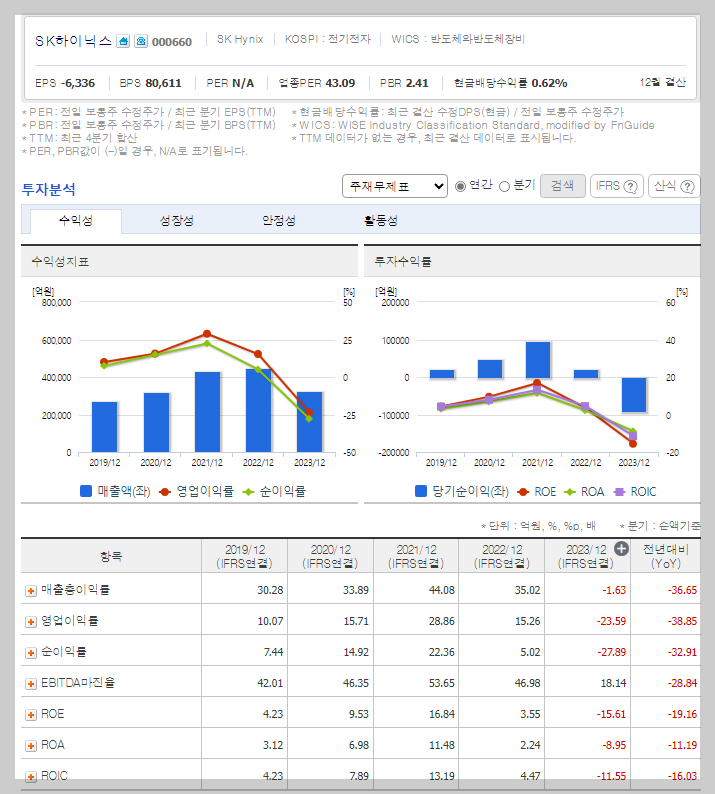The image size is (715, 794).
Task: Open the 주재무제표 dropdown
Action: [x=395, y=186]
